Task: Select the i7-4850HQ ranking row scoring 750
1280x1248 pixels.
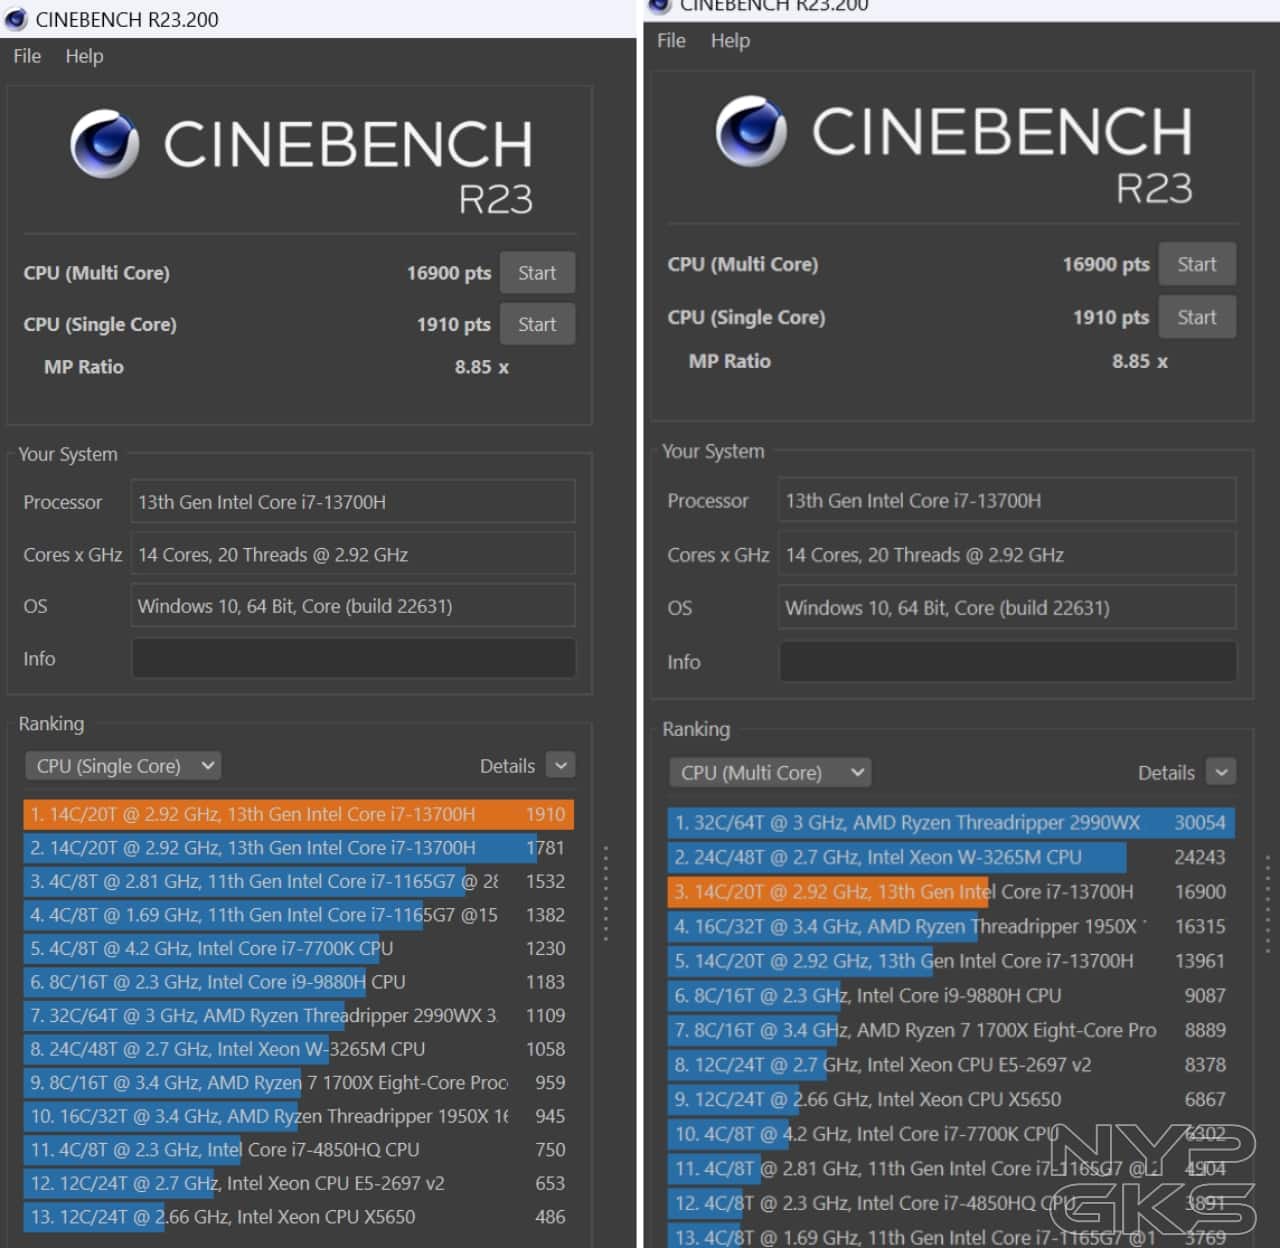Action: pyautogui.click(x=298, y=1150)
